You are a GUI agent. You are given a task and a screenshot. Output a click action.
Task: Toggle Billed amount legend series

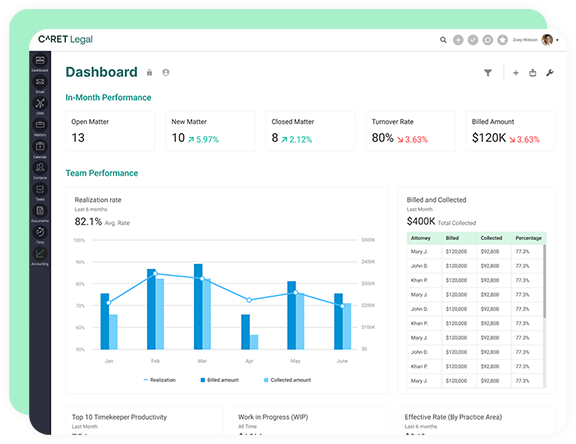[219, 380]
